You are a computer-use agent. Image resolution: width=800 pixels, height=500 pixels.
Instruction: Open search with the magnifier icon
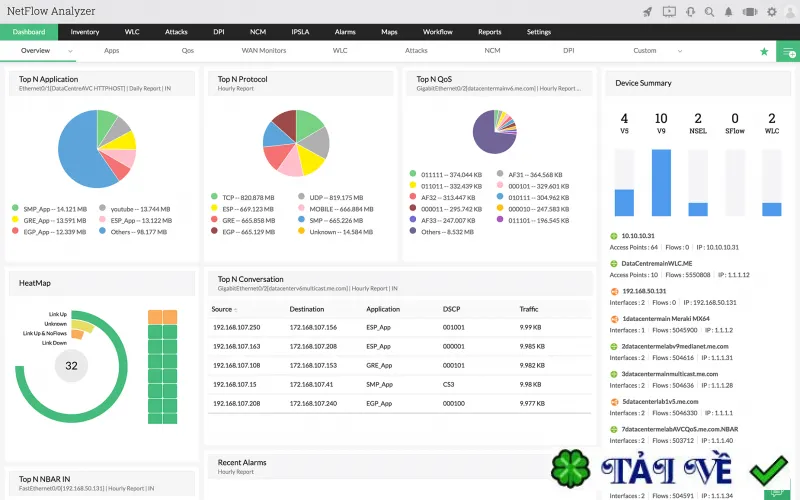[x=709, y=12]
